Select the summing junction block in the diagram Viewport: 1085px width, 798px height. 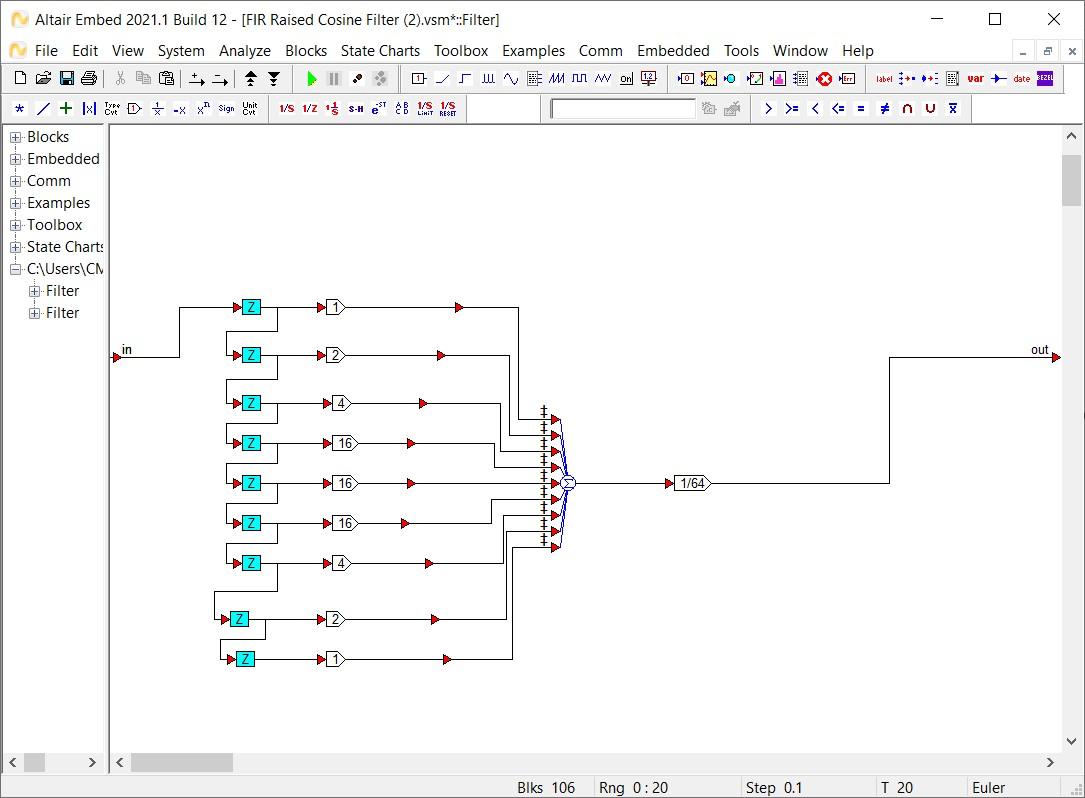568,483
